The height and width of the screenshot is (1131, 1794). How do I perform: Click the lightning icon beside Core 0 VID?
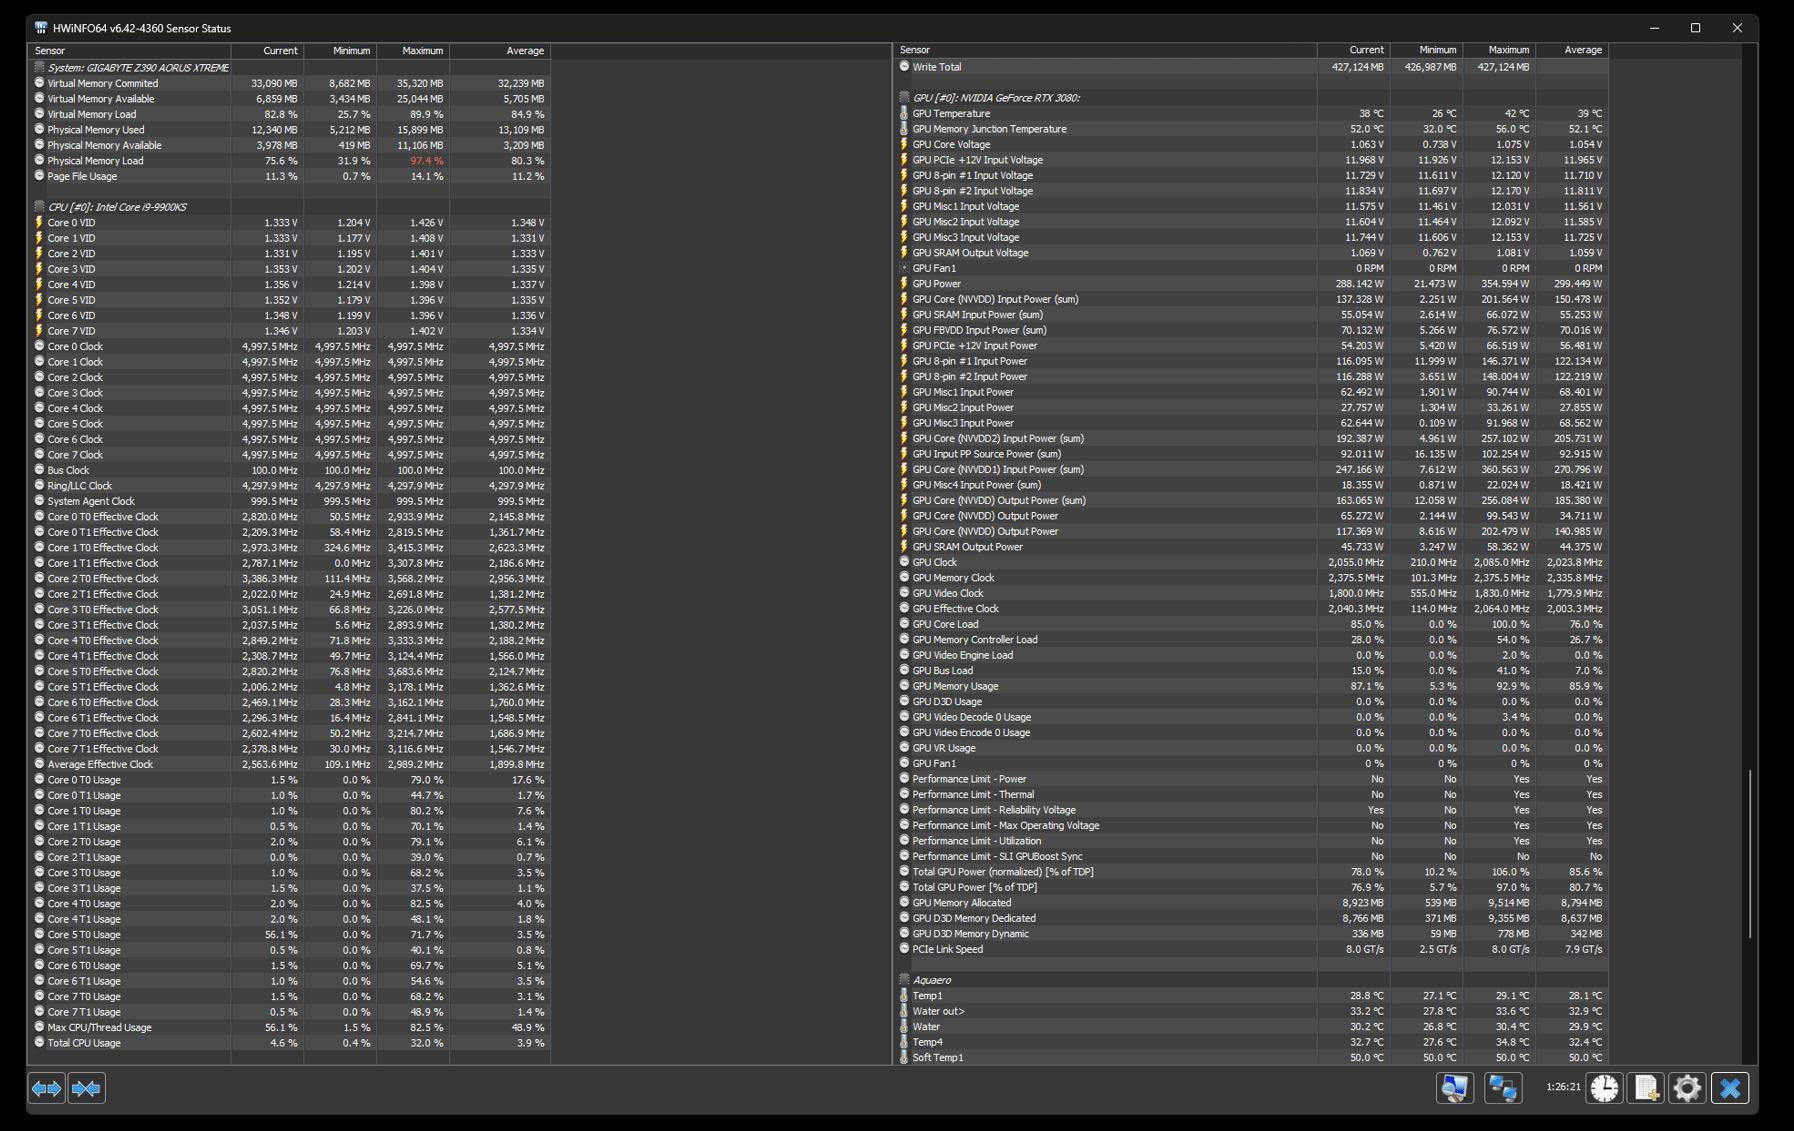(39, 223)
